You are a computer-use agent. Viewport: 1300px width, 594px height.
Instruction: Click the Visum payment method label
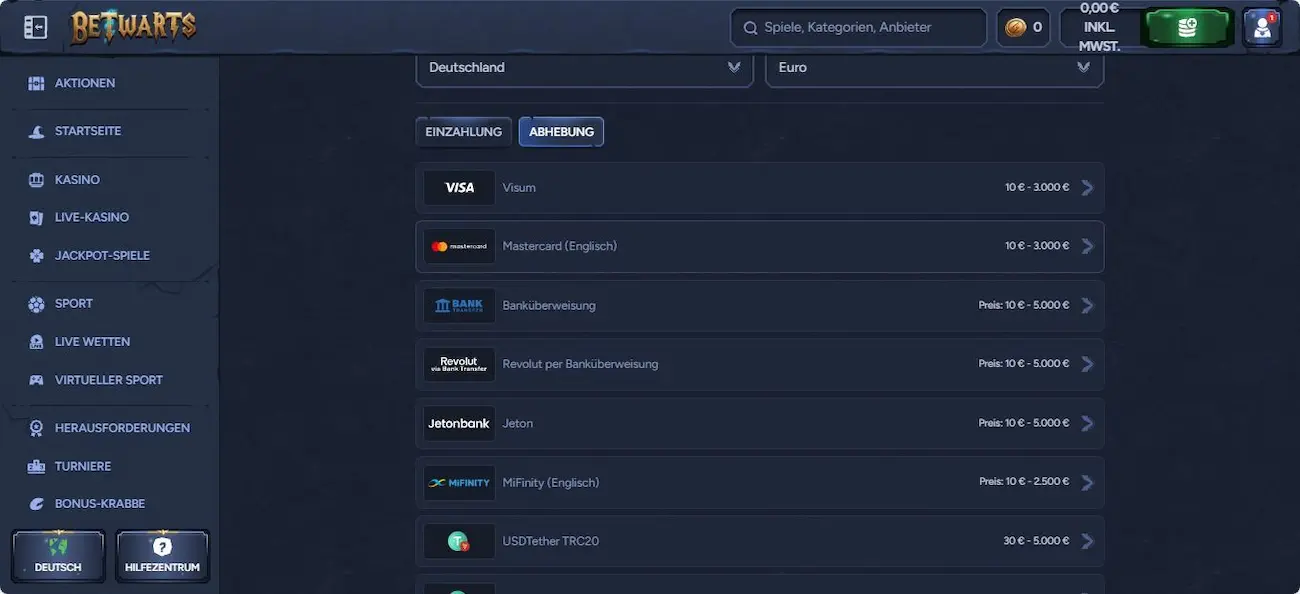click(519, 188)
